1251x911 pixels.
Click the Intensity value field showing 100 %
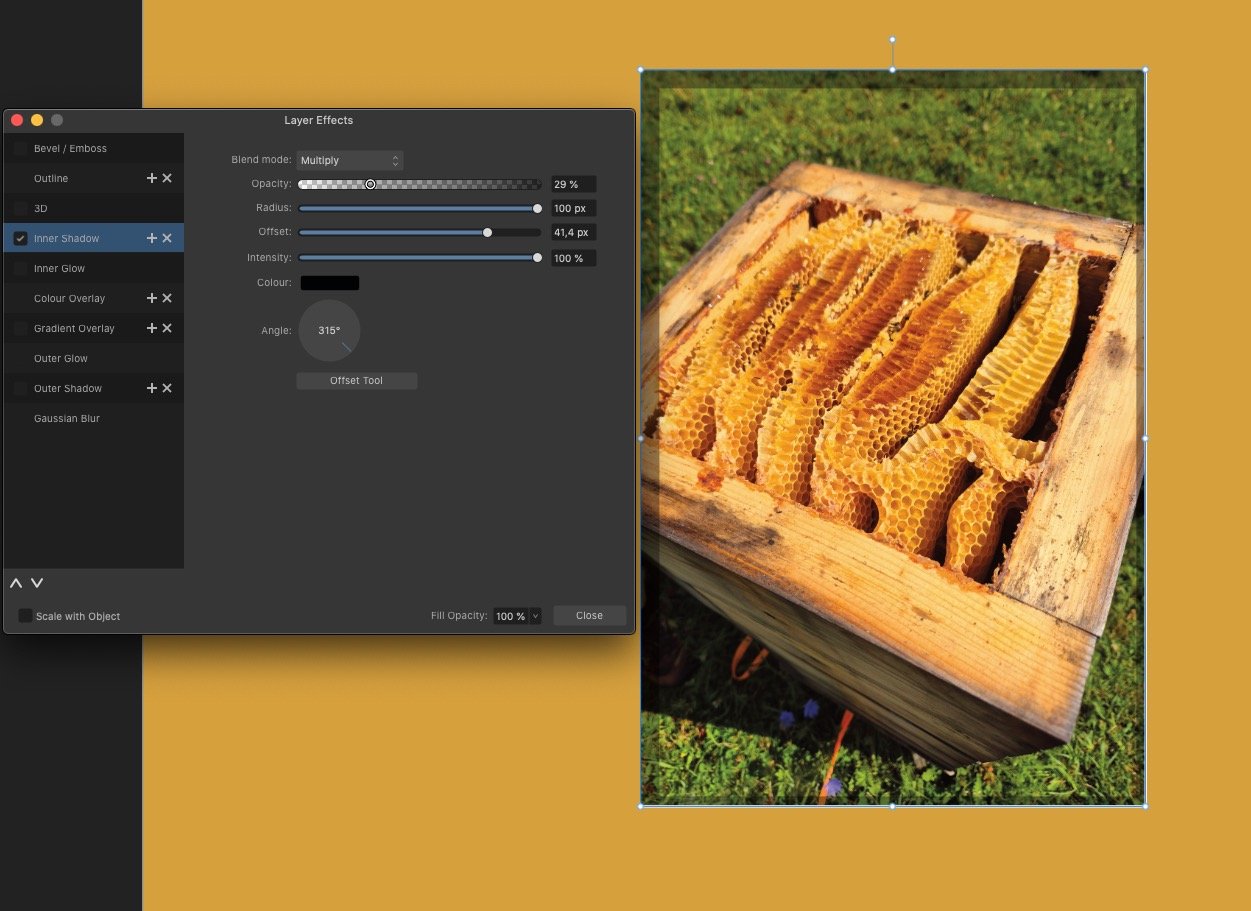[574, 258]
